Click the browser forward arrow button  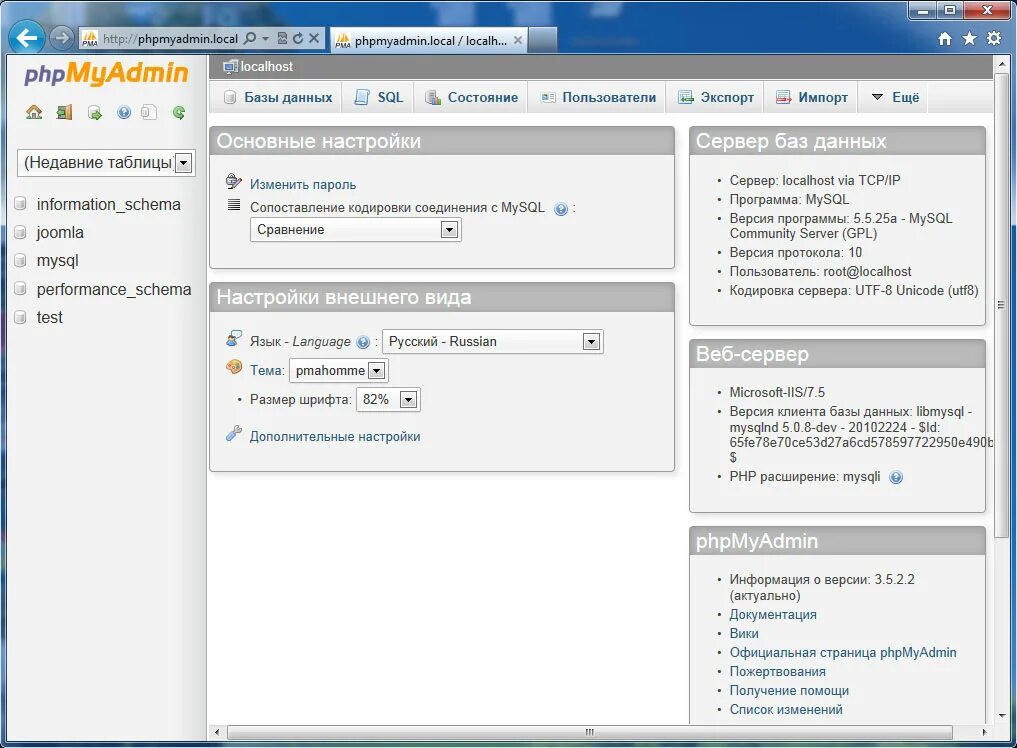[61, 38]
